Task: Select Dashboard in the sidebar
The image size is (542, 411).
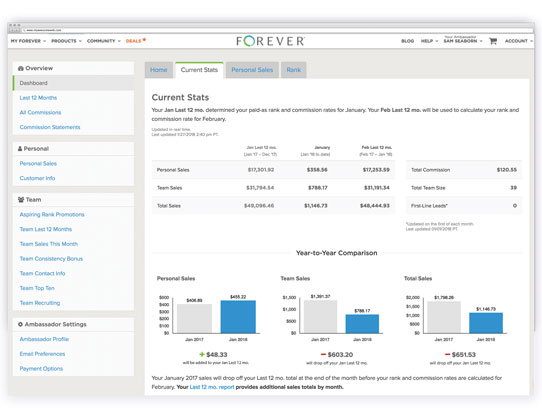Action: 73,83
